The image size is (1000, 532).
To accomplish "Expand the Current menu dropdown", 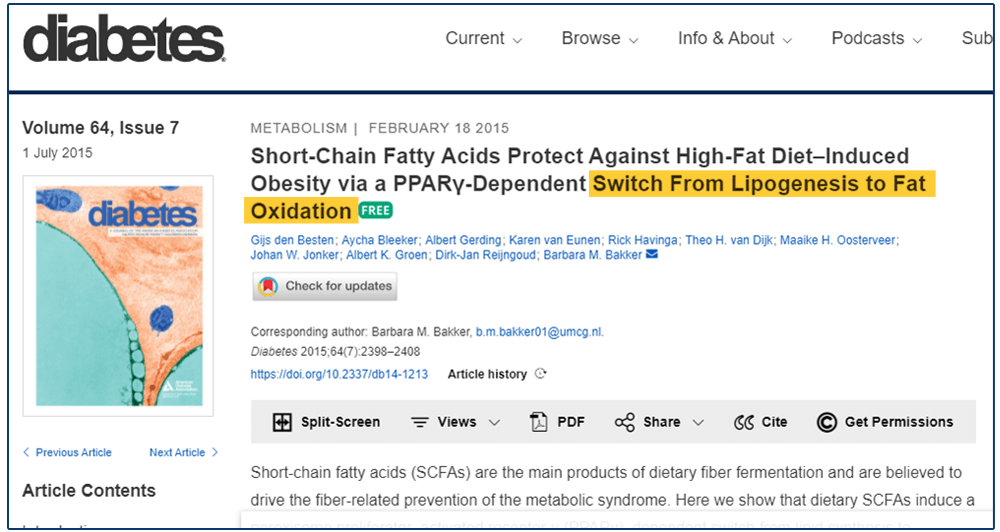I will click(x=484, y=38).
